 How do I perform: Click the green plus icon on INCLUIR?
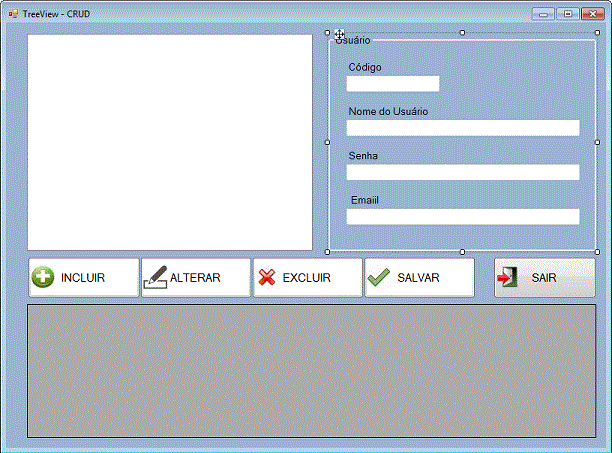(43, 277)
